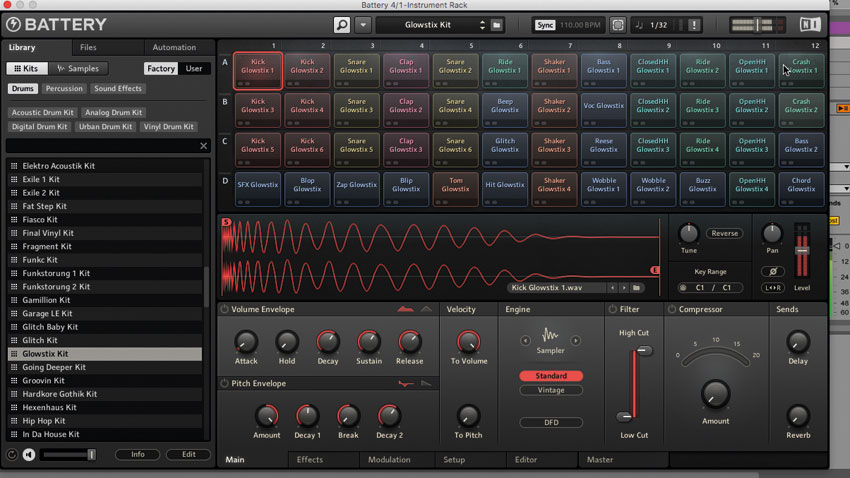
Task: Load next sample with right arrow
Action: tap(624, 288)
